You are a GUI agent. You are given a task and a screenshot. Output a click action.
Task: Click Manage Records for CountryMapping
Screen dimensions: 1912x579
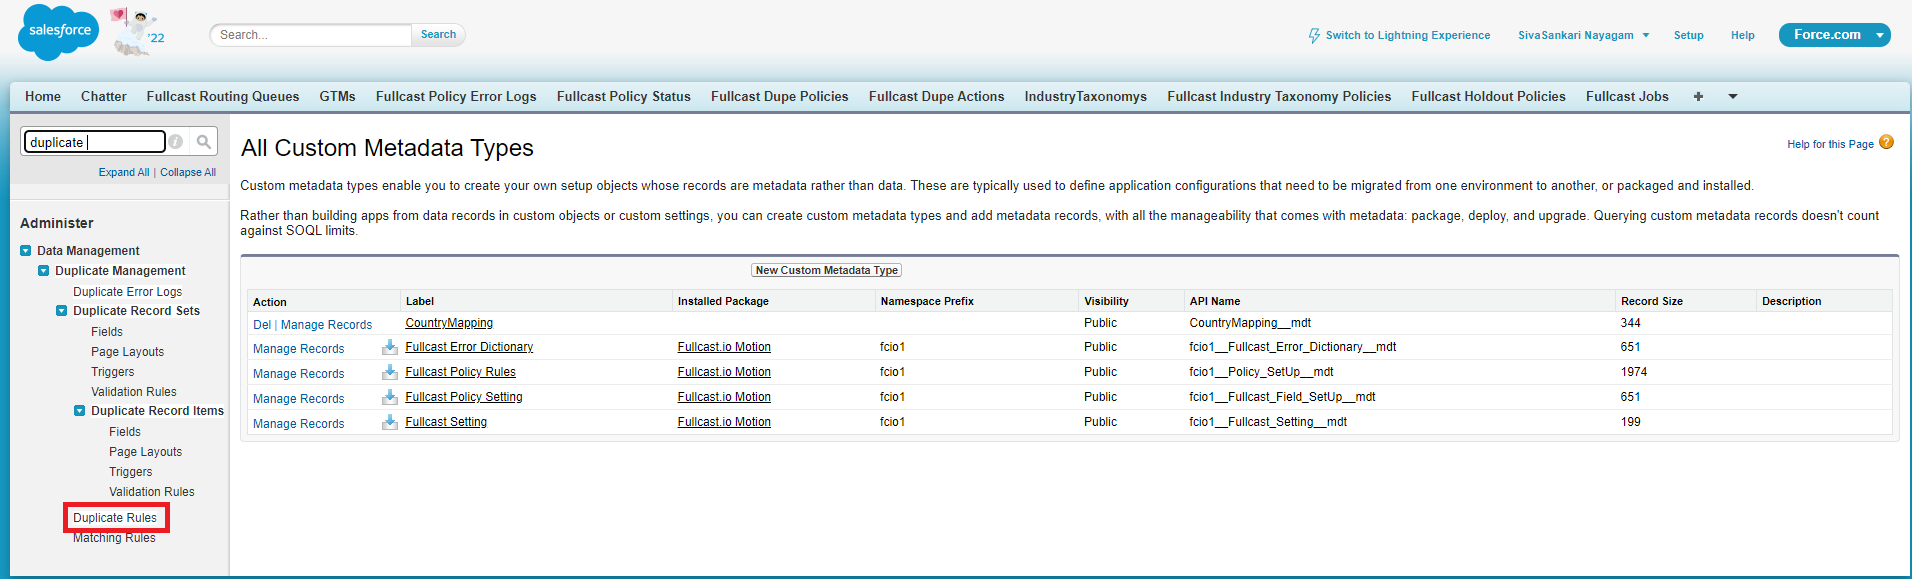[x=327, y=325]
